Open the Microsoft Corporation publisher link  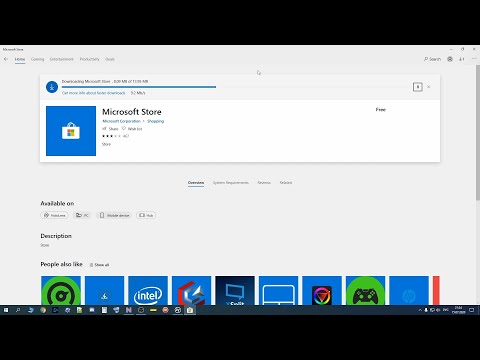click(121, 121)
